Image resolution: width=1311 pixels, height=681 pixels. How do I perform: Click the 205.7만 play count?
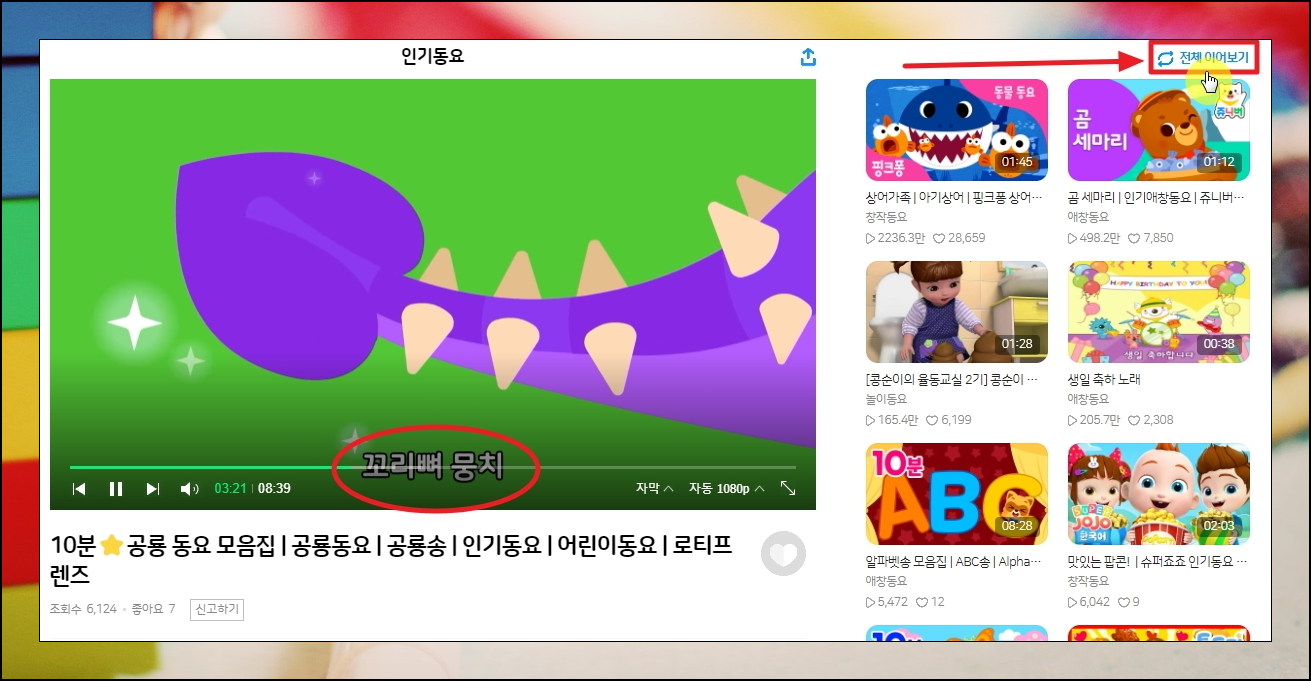click(1095, 420)
